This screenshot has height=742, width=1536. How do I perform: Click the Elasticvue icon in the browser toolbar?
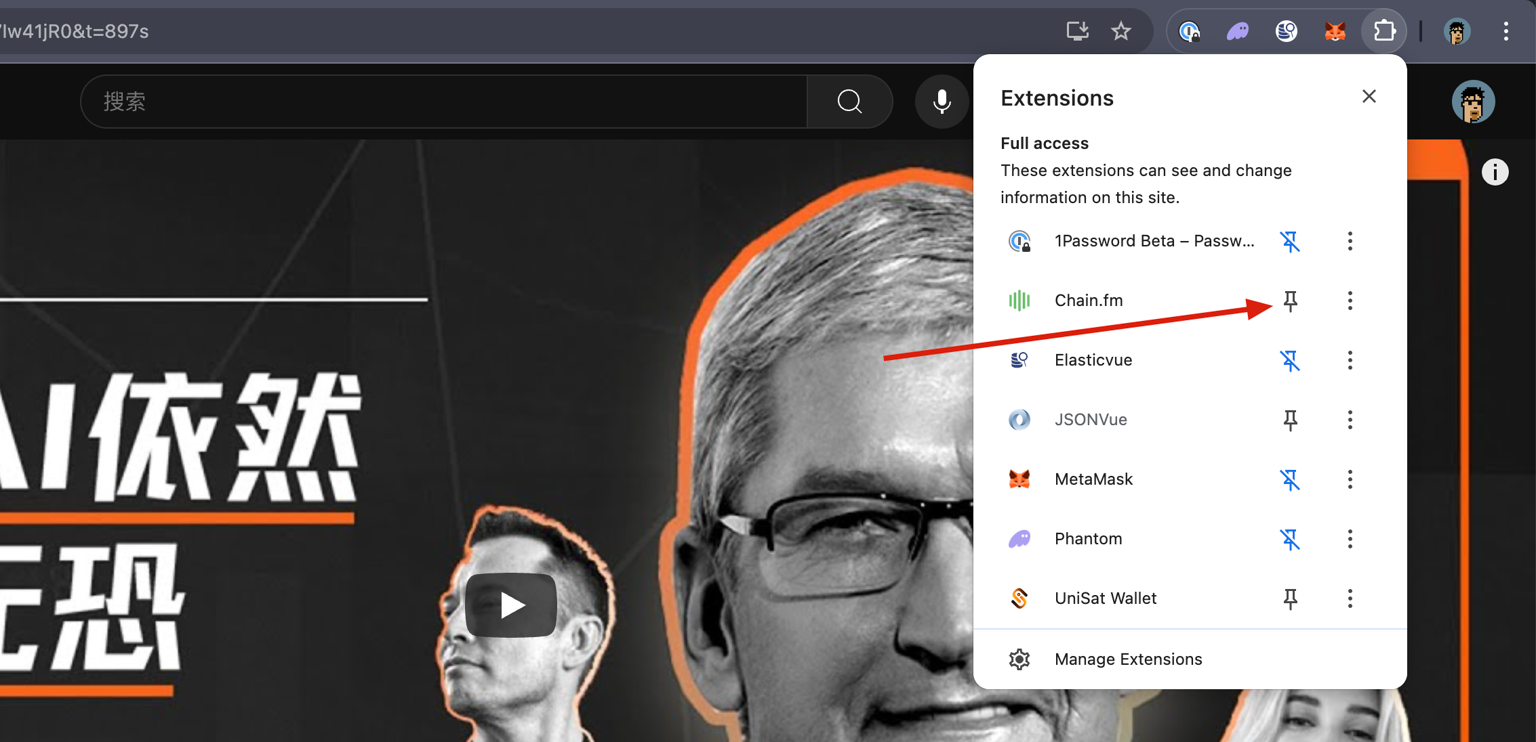[1286, 32]
